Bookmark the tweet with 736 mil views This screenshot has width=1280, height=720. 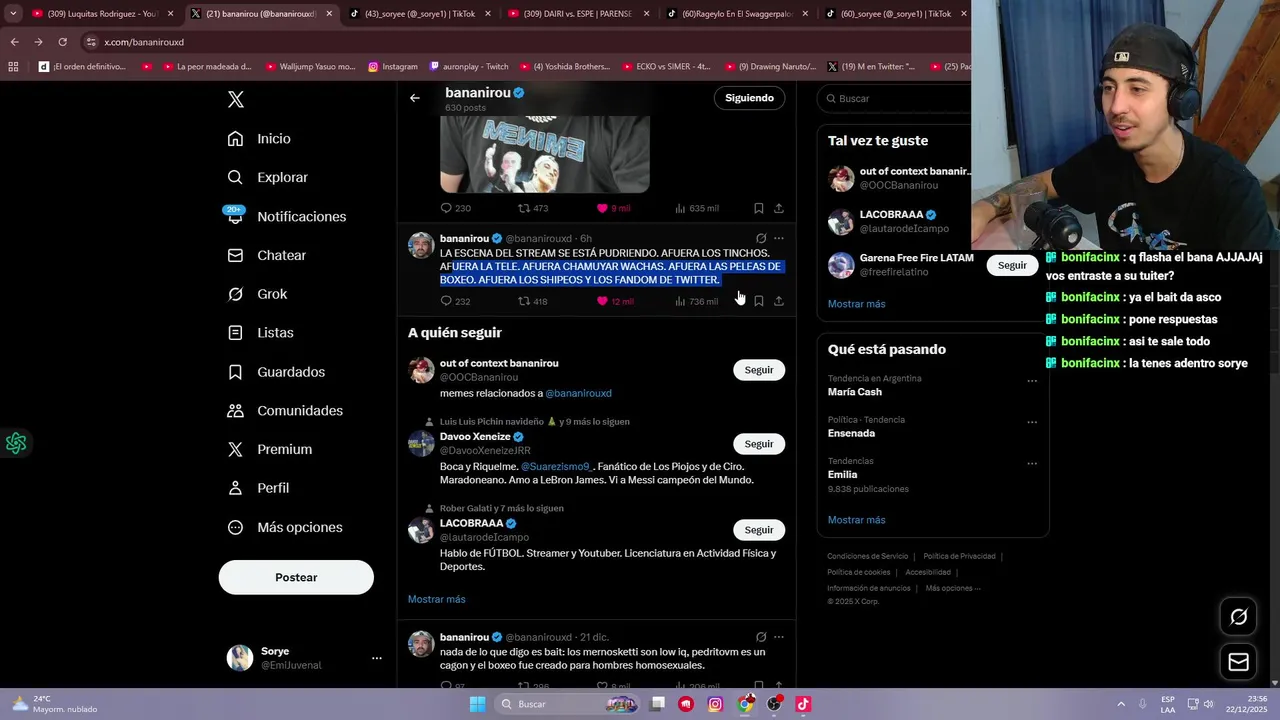[759, 301]
